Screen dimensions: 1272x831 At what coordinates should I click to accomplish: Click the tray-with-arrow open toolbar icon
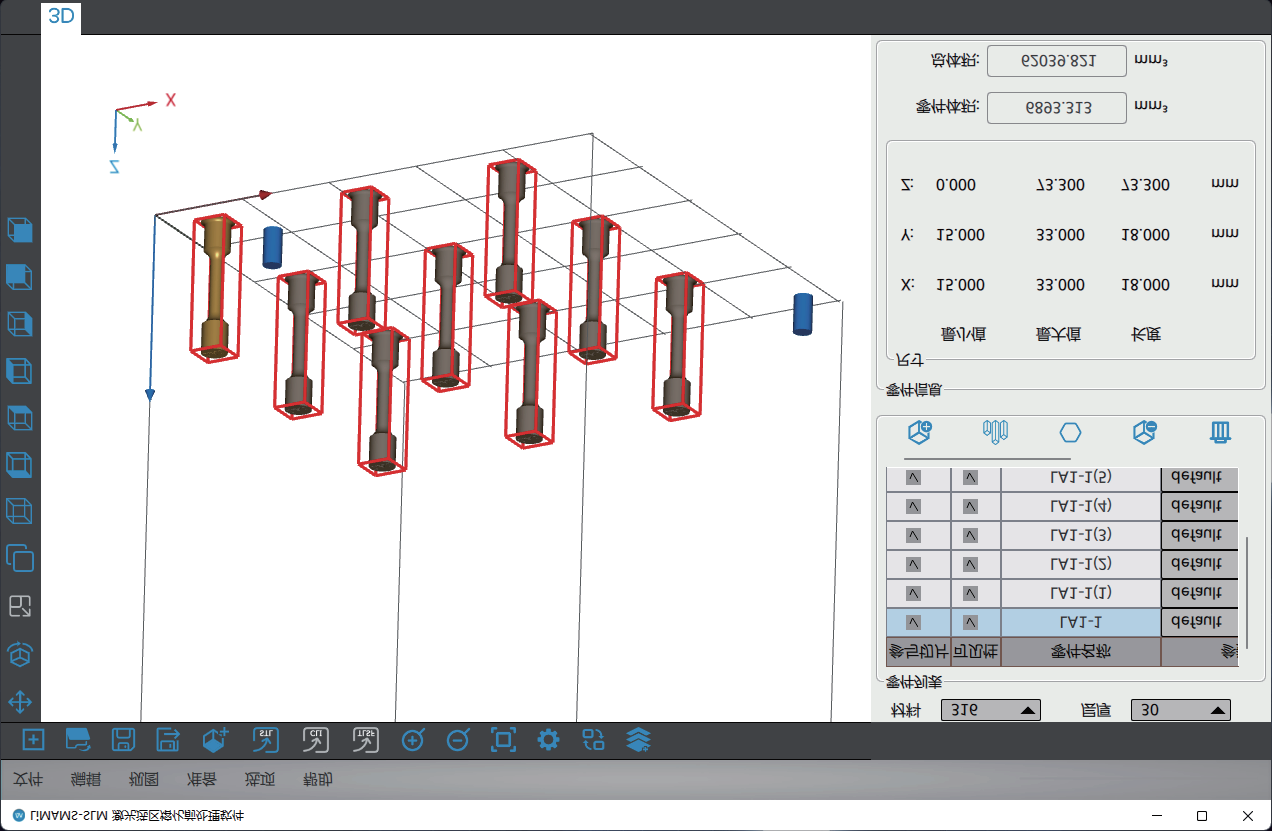coord(78,740)
